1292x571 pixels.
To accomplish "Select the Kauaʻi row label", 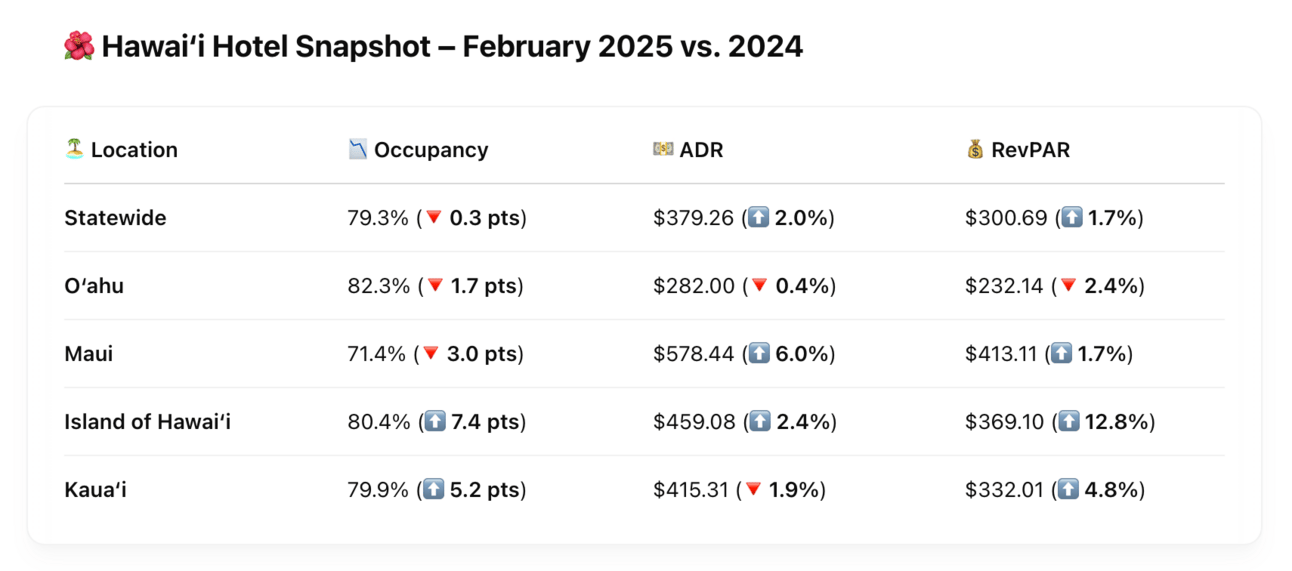I will (x=95, y=490).
